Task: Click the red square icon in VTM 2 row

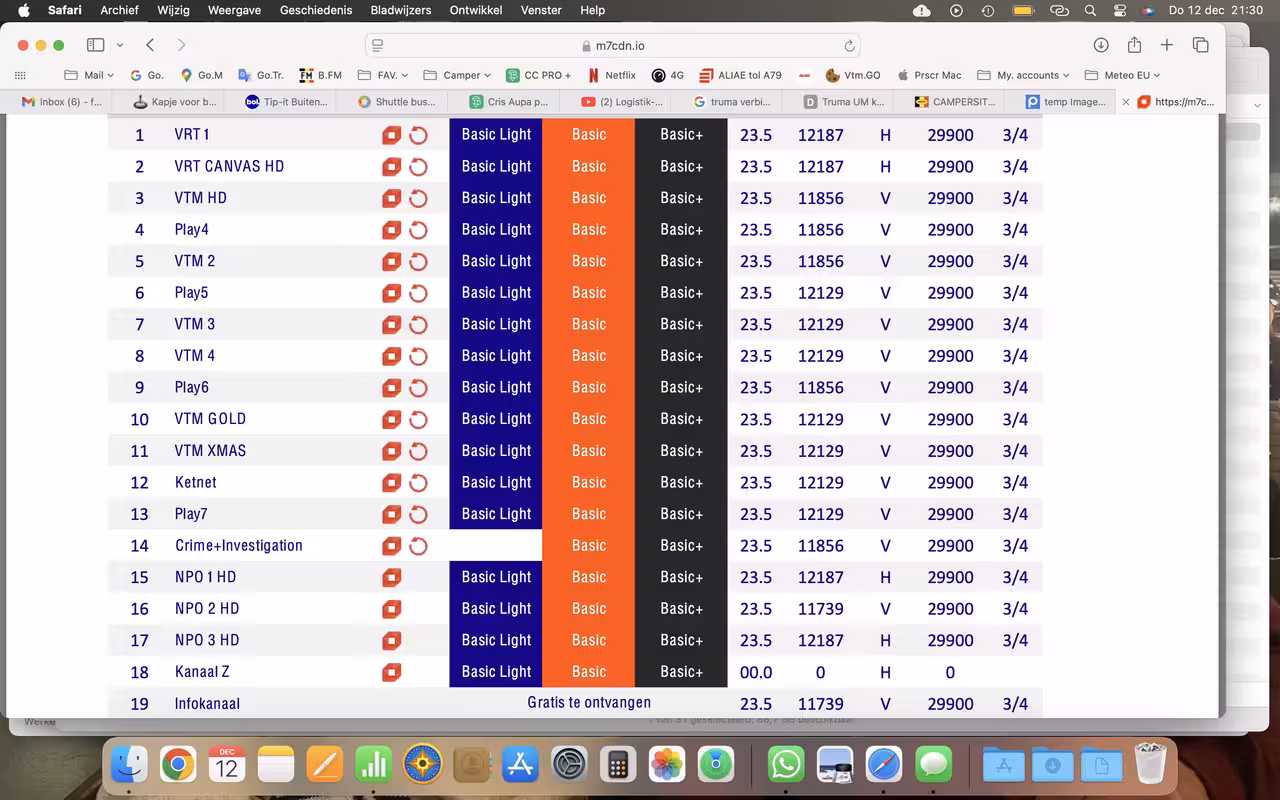Action: point(392,261)
